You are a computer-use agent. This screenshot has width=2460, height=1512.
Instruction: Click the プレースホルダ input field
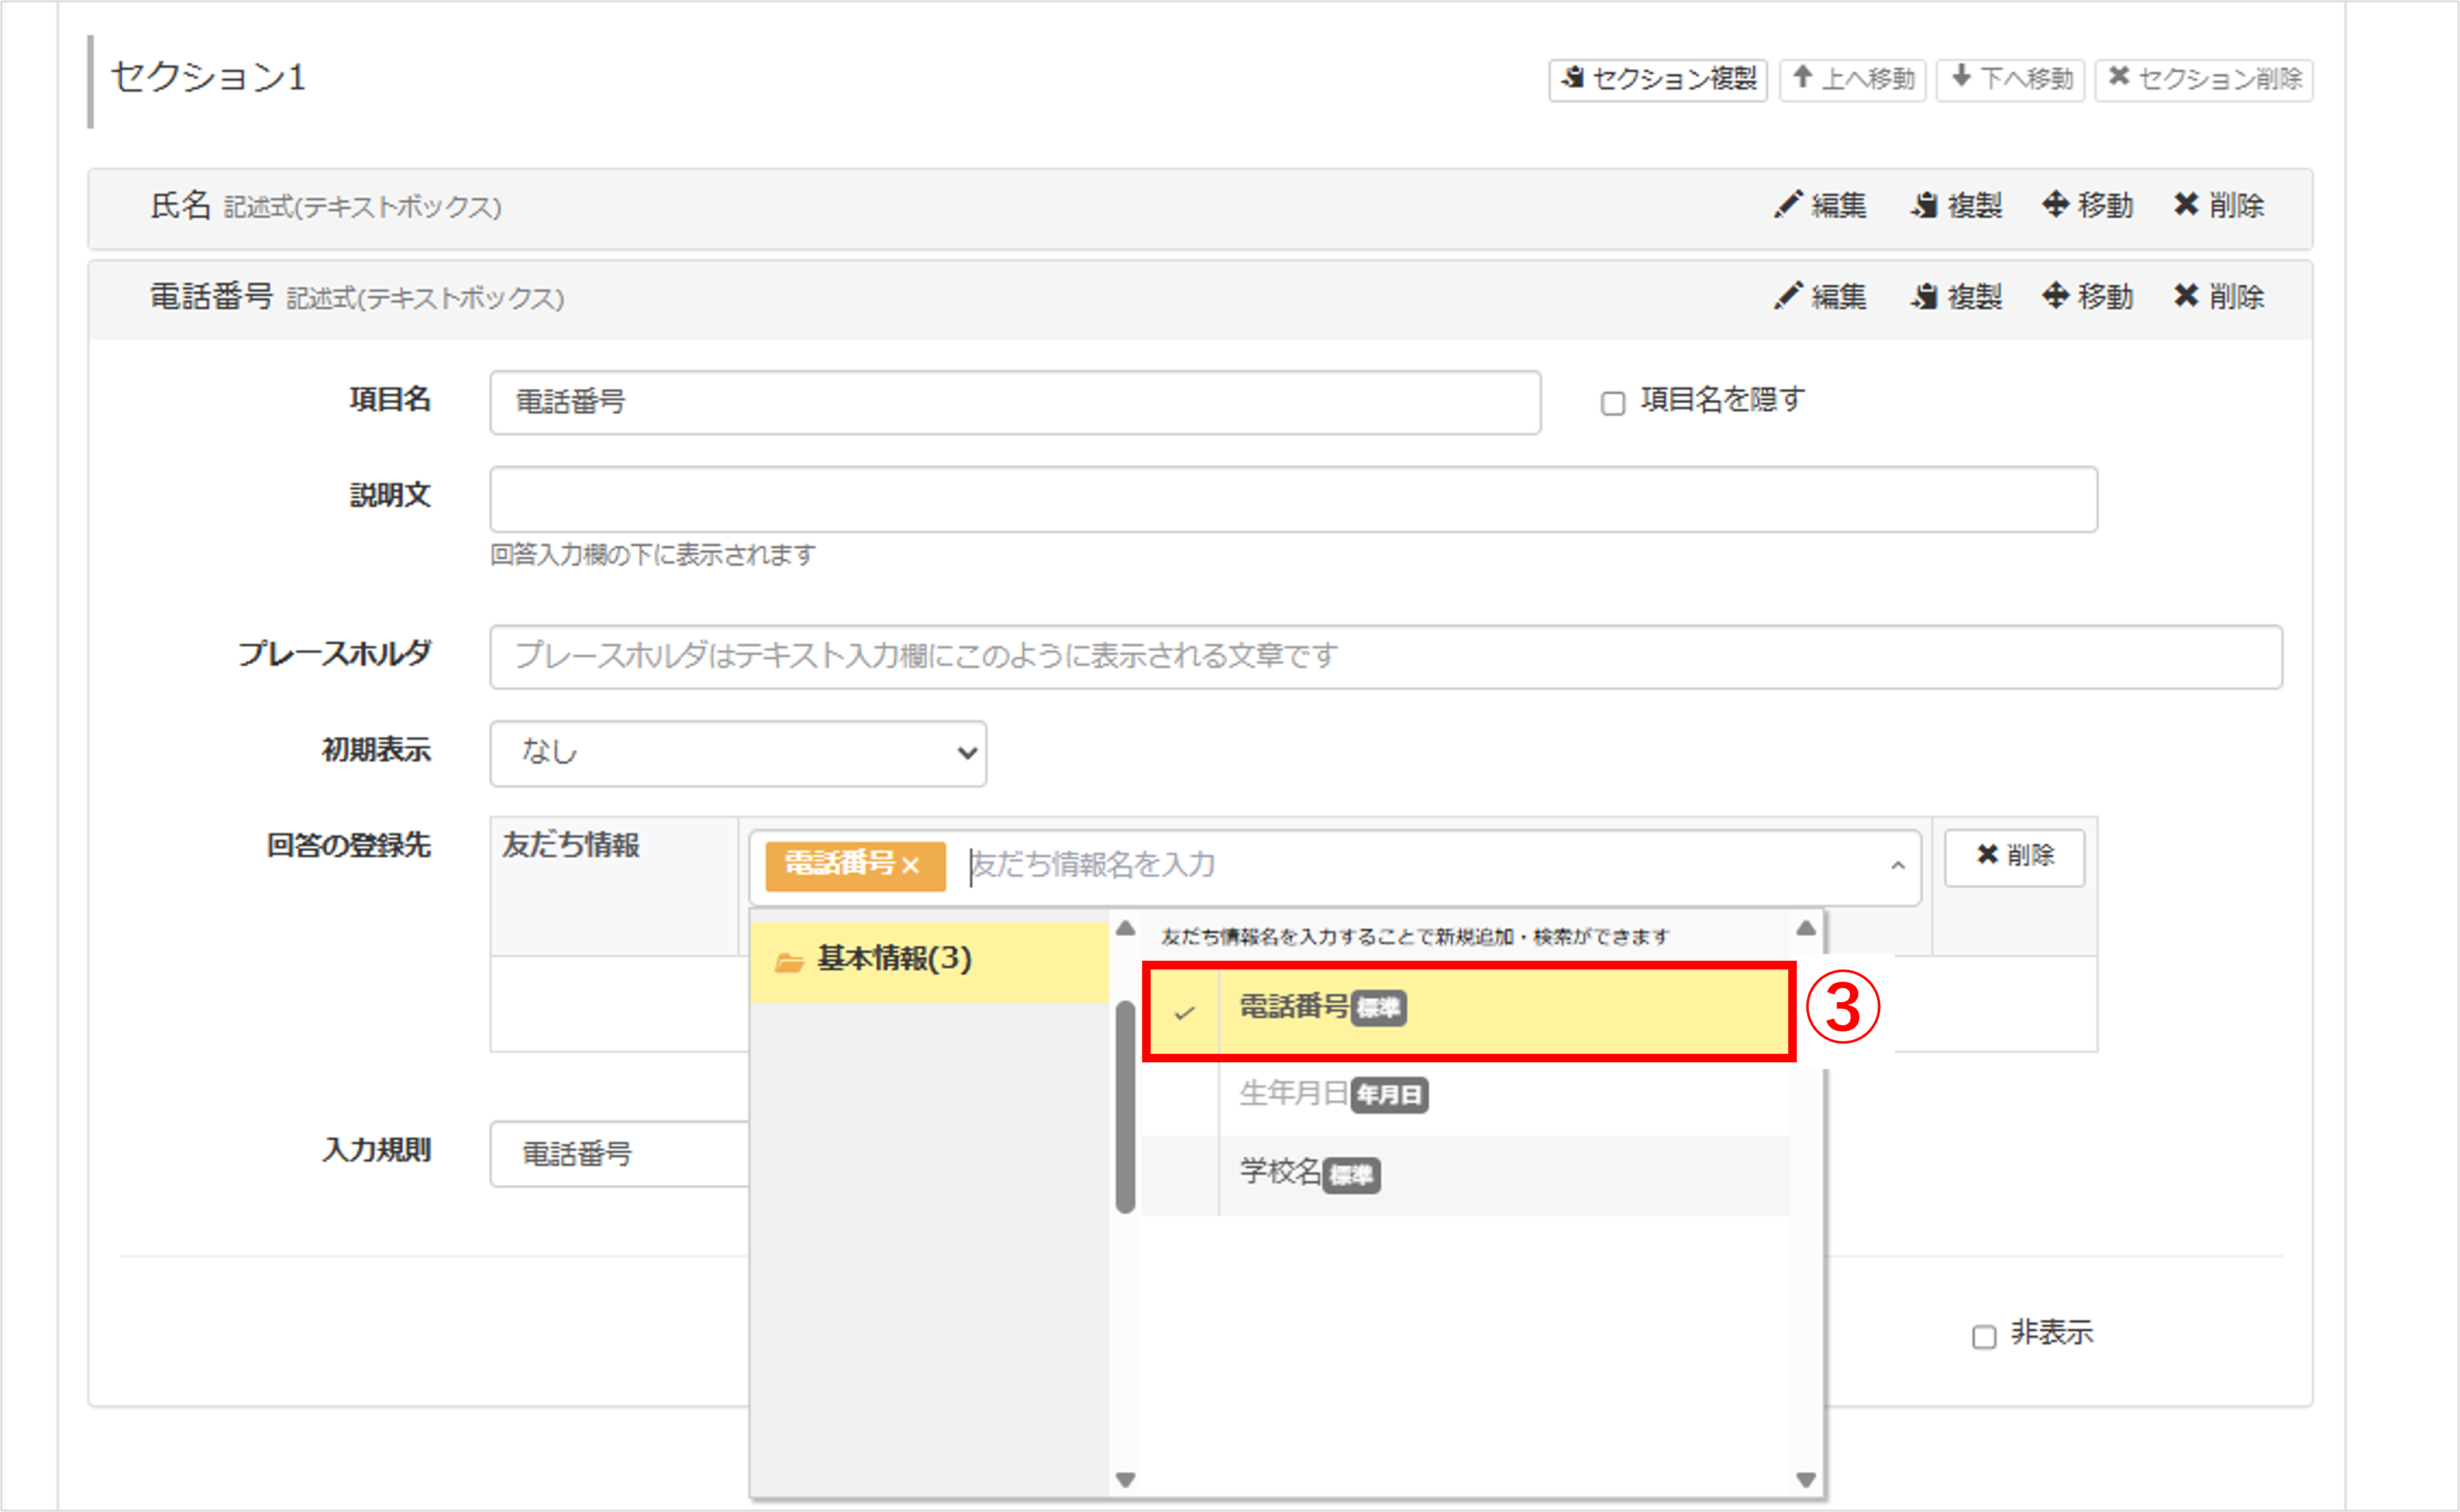(1385, 656)
